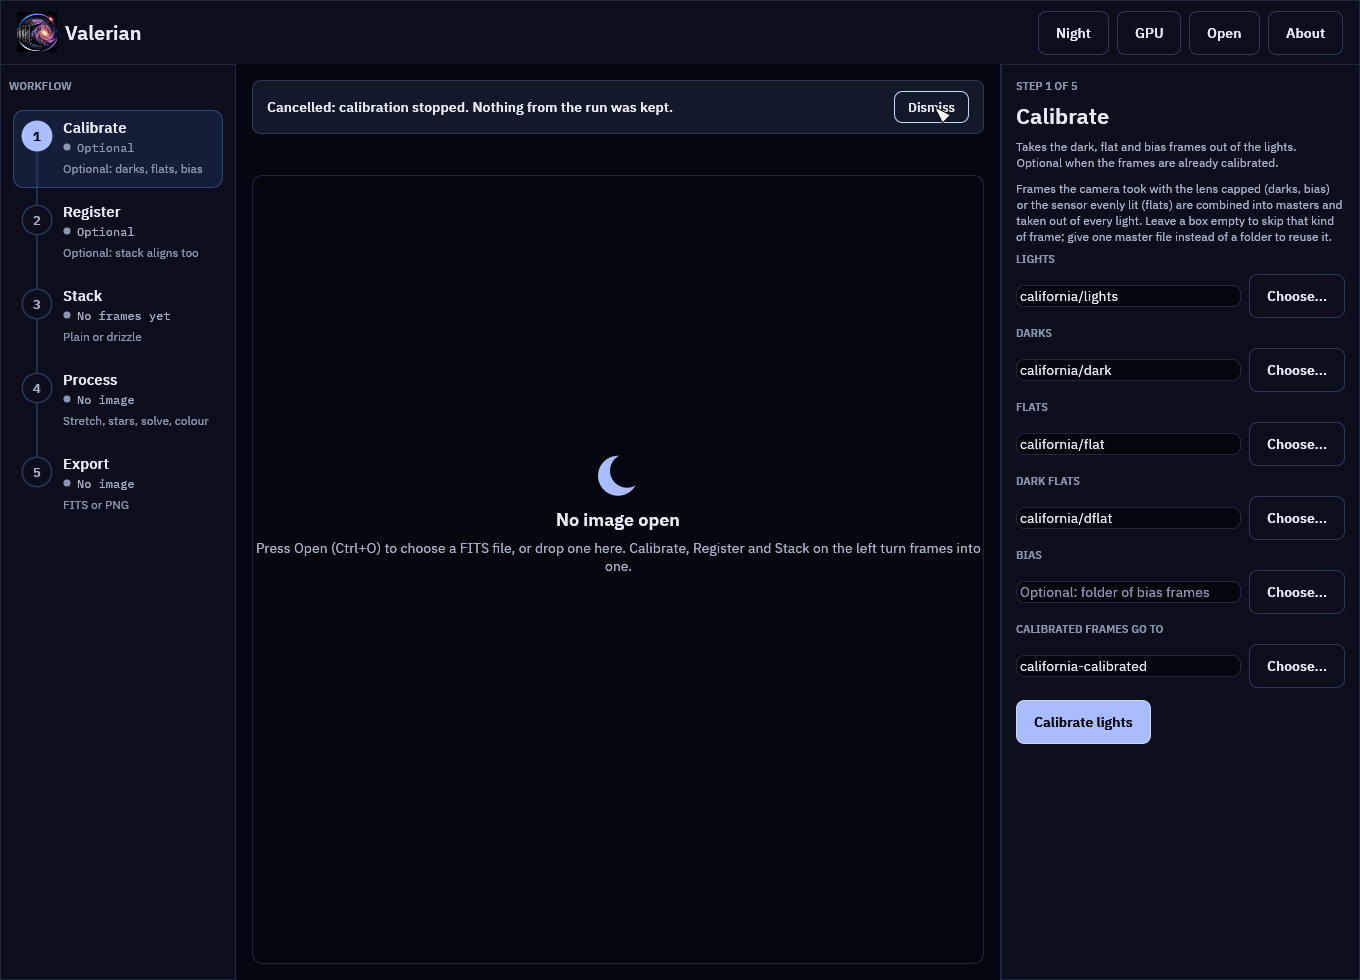Go to the Register workflow step

pos(118,233)
